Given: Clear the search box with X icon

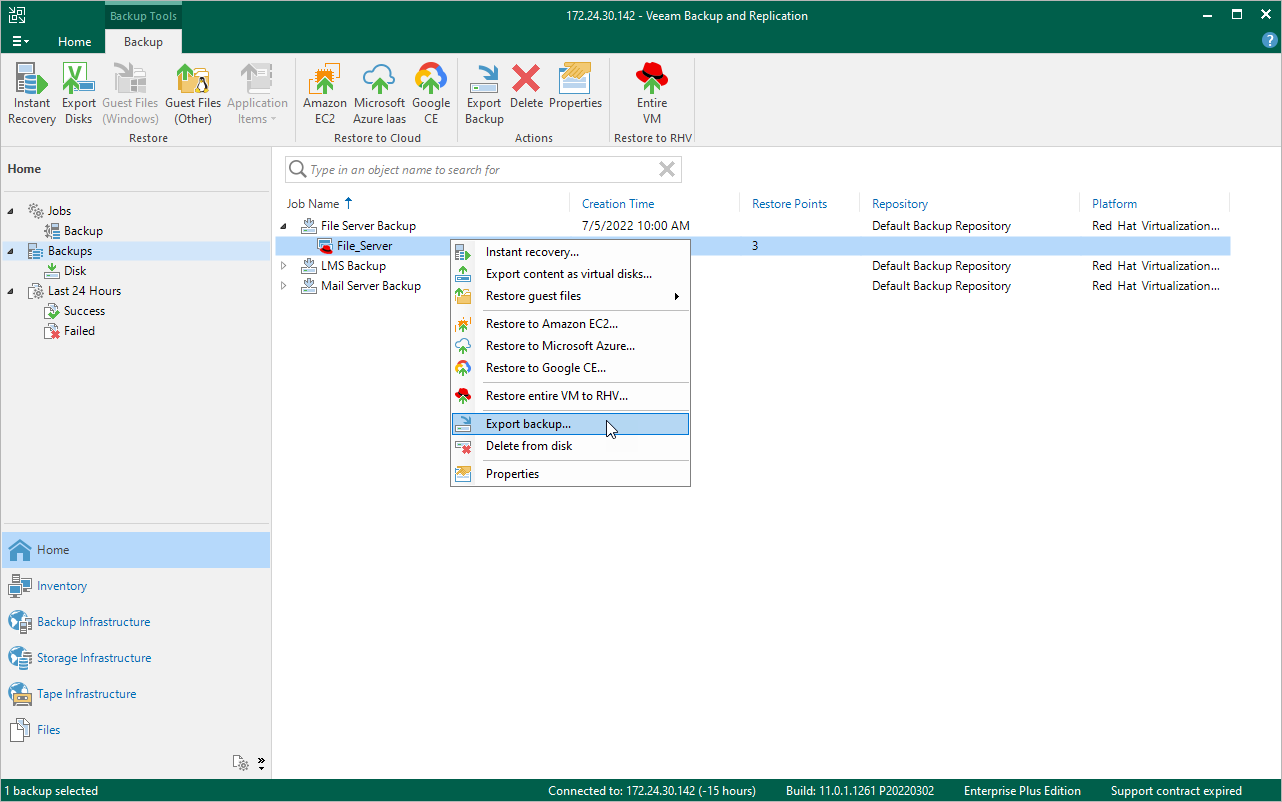Looking at the screenshot, I should point(668,169).
